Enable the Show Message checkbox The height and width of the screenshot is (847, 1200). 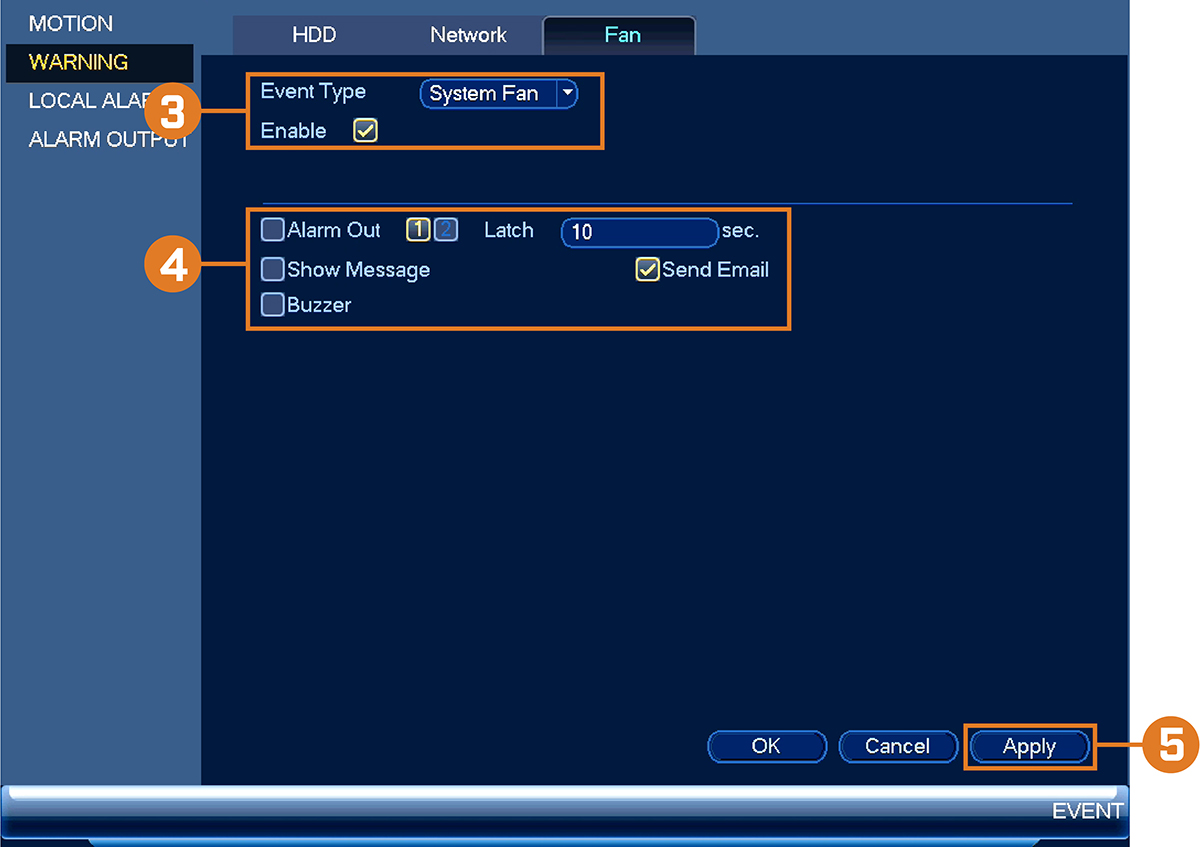pos(273,269)
